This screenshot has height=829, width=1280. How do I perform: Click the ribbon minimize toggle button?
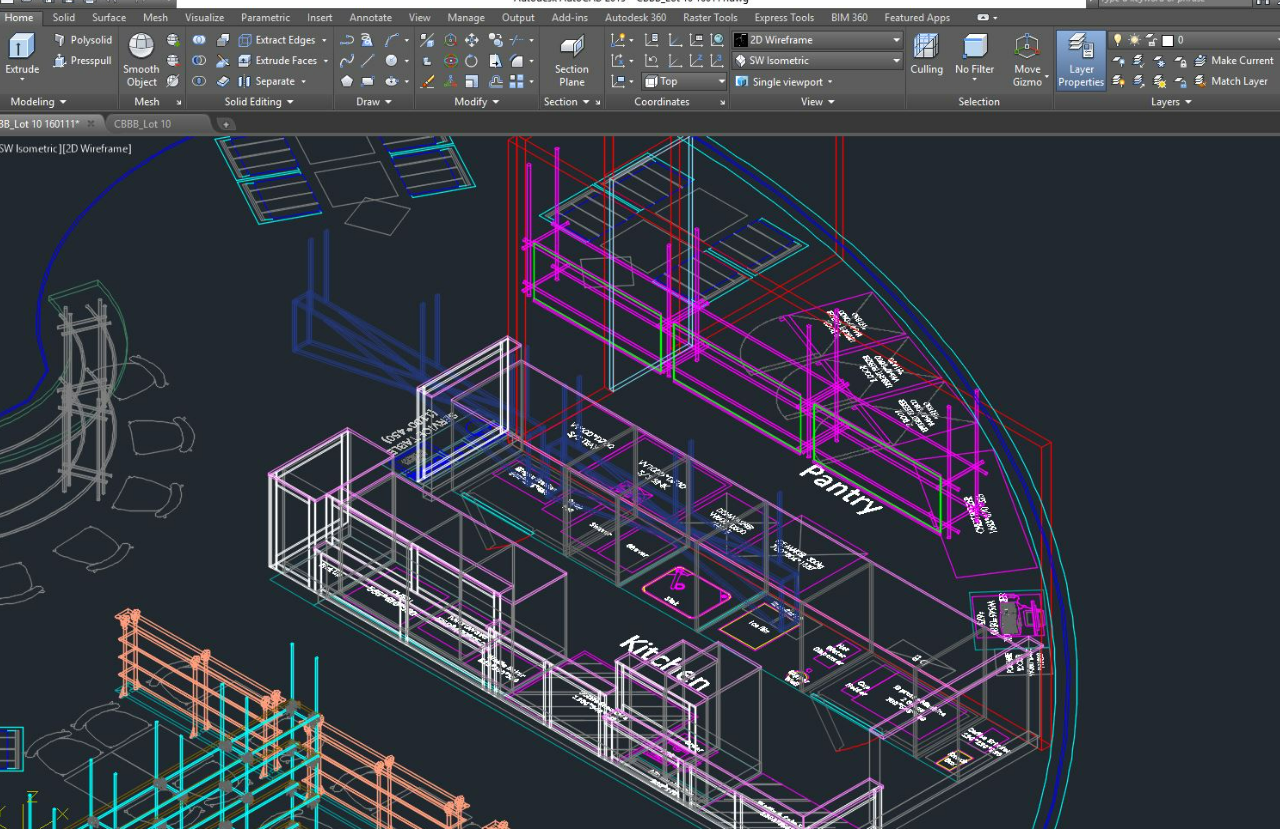pos(985,17)
